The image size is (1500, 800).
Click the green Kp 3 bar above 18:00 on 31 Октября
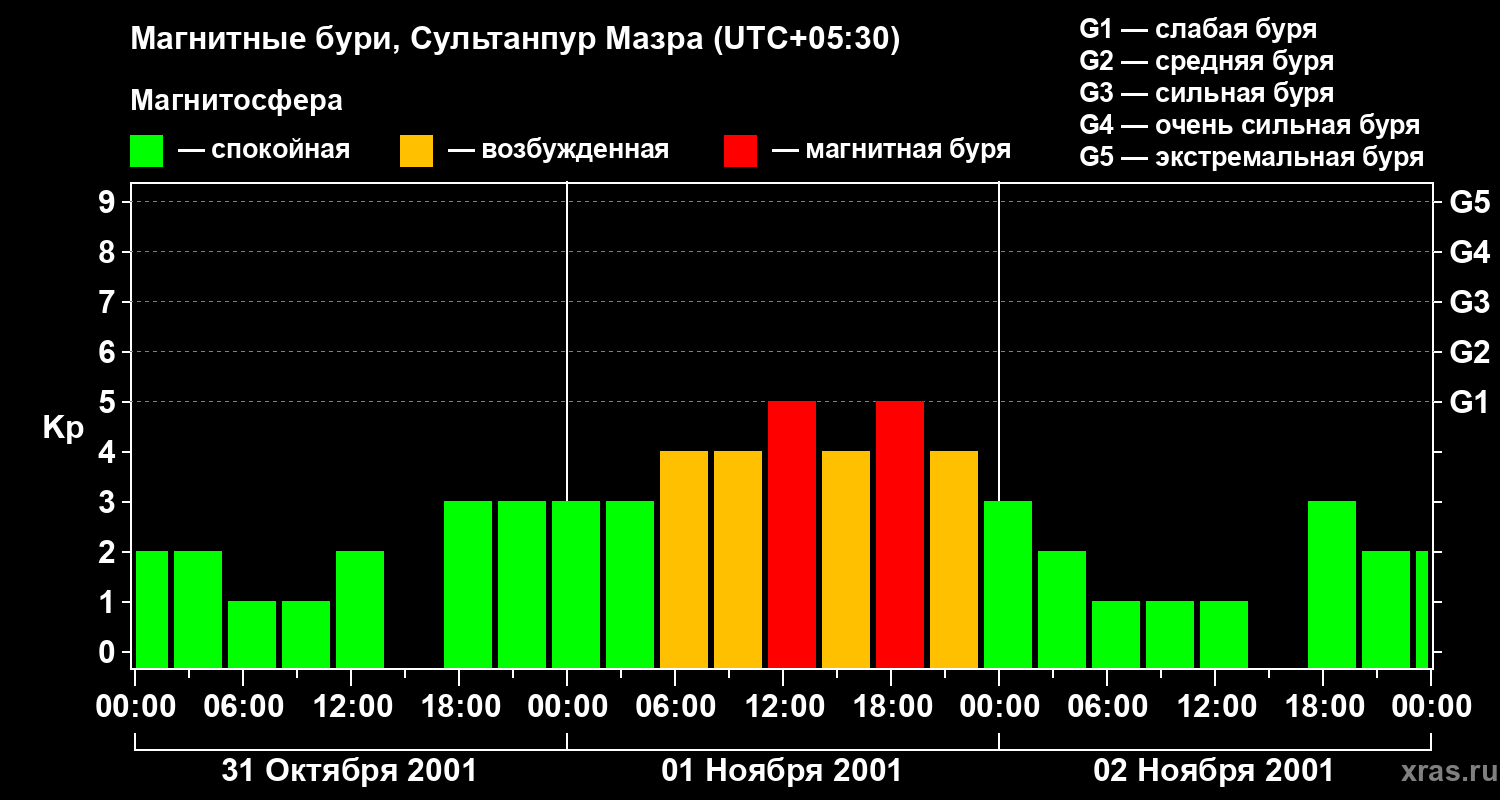[468, 585]
